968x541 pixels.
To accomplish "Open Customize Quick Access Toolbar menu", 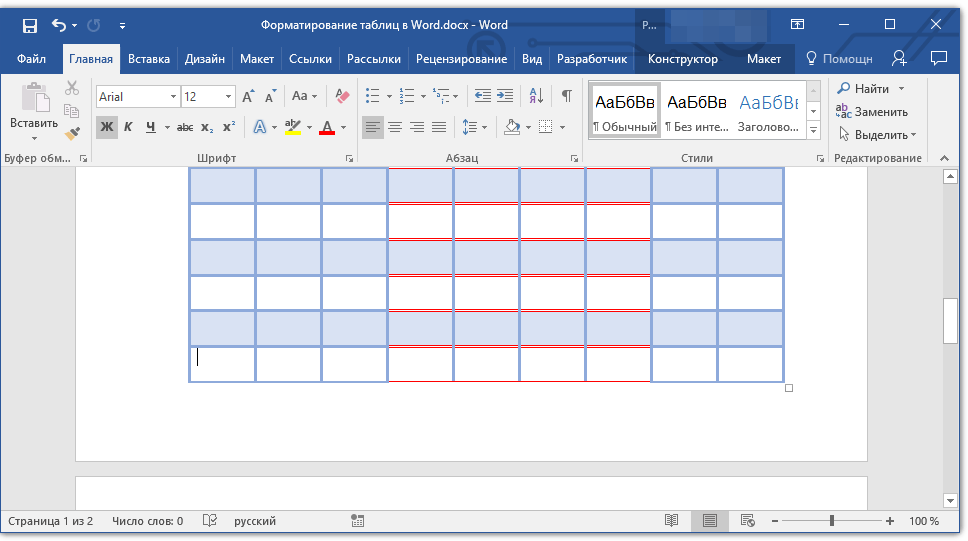I will (x=122, y=26).
